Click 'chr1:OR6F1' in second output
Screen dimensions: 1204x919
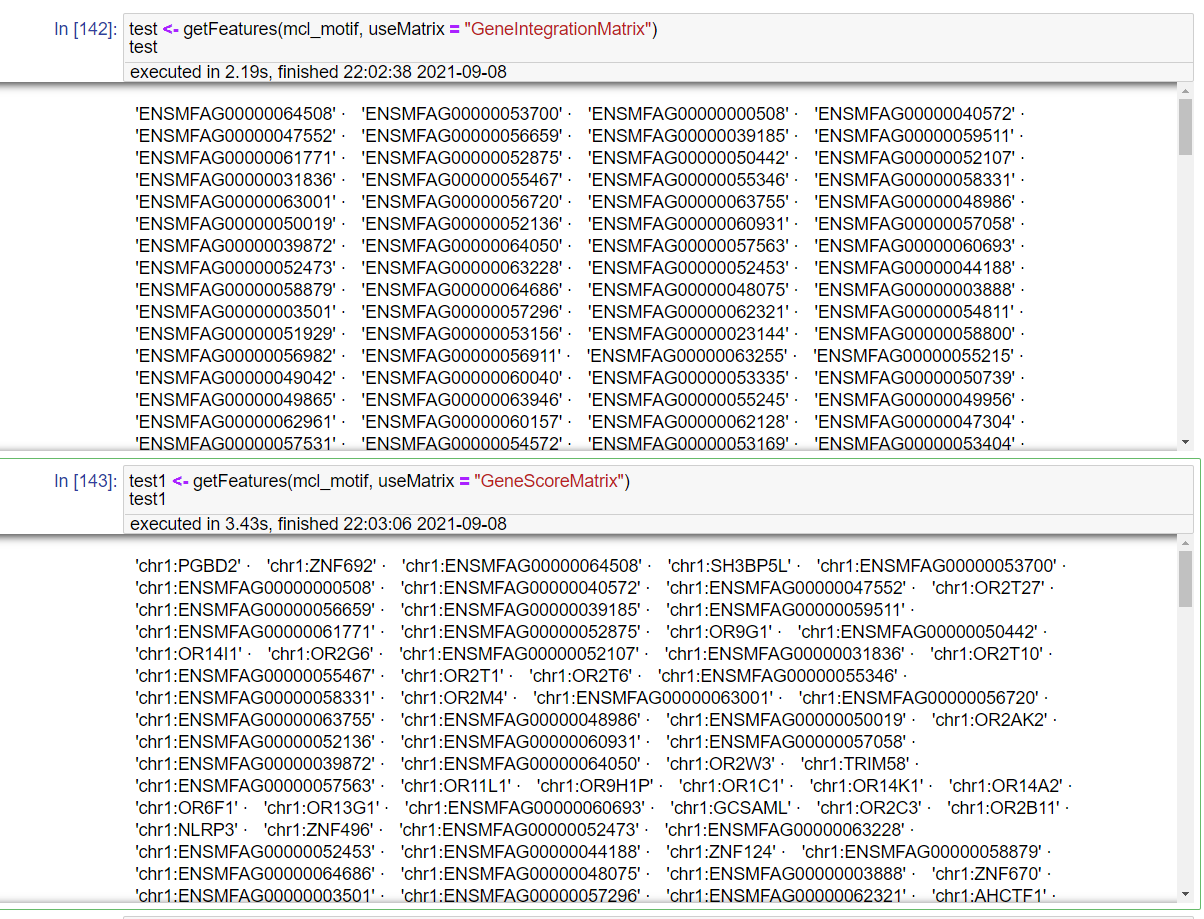187,808
